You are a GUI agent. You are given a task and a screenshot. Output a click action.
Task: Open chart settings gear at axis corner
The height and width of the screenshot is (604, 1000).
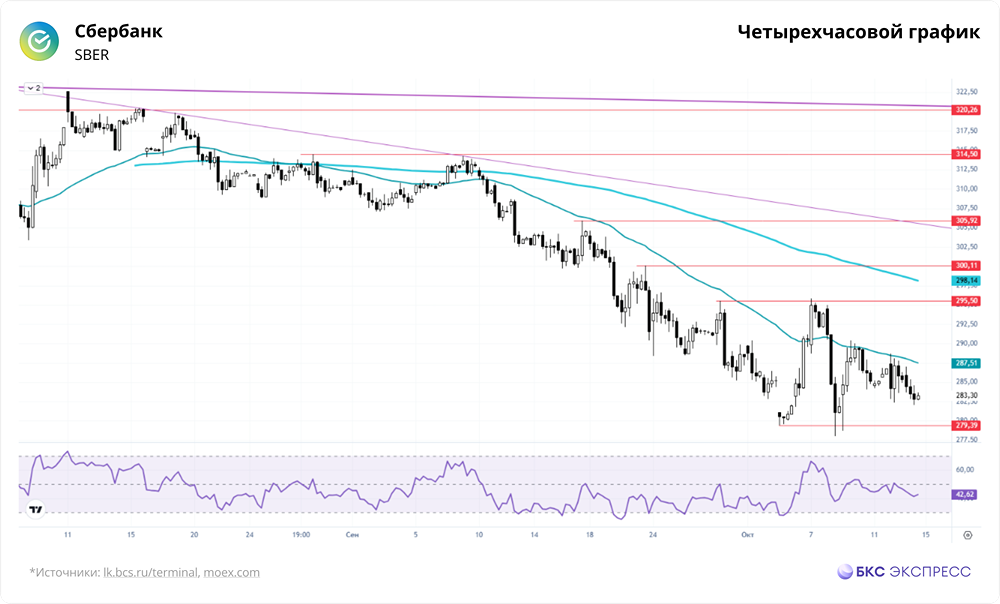[x=967, y=535]
